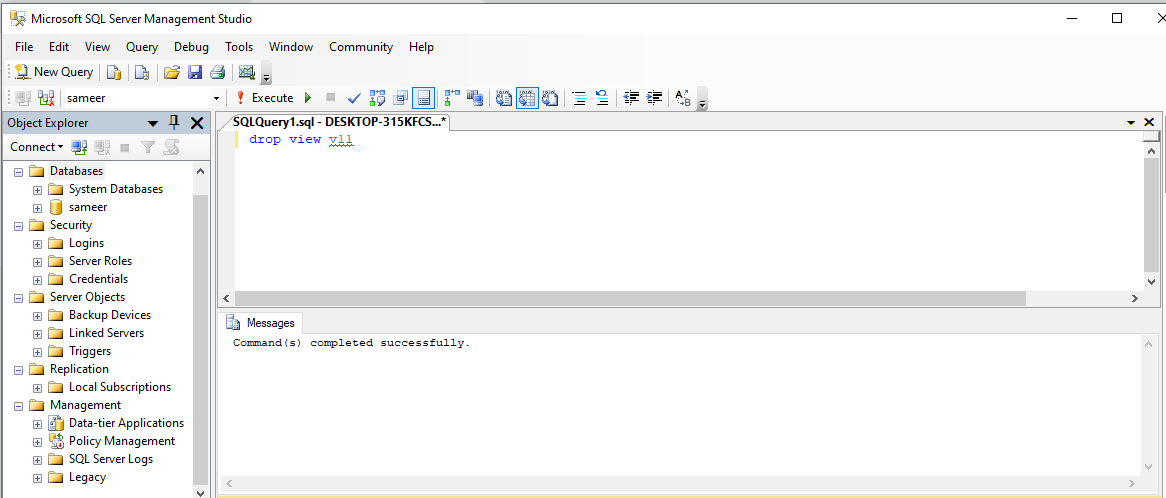Click the green Debug play arrow

coord(308,97)
